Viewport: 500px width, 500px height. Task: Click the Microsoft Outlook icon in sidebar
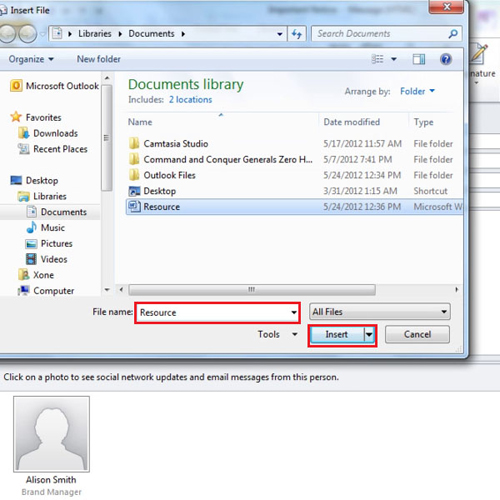tap(16, 86)
